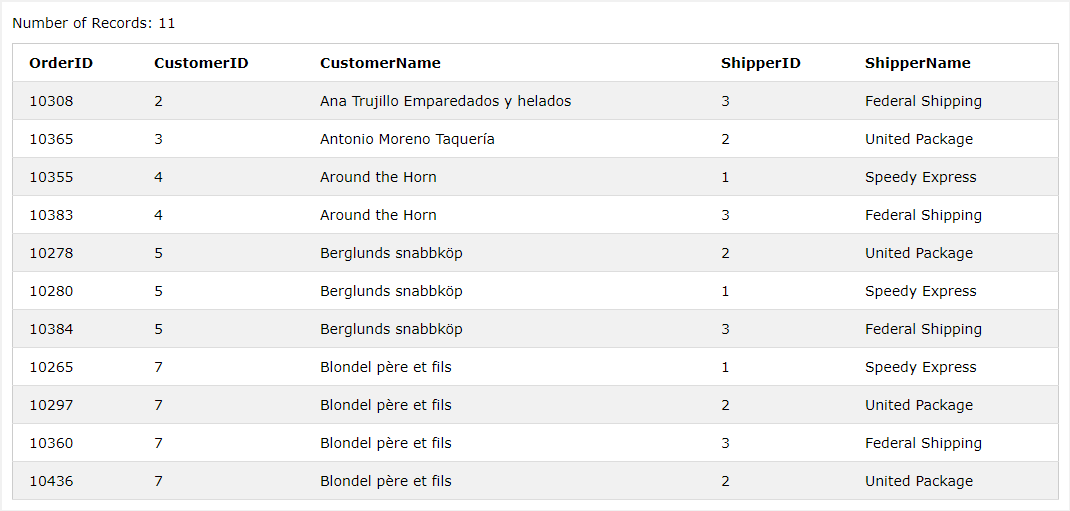Click the CustomerID column header
1070x511 pixels.
click(x=201, y=63)
